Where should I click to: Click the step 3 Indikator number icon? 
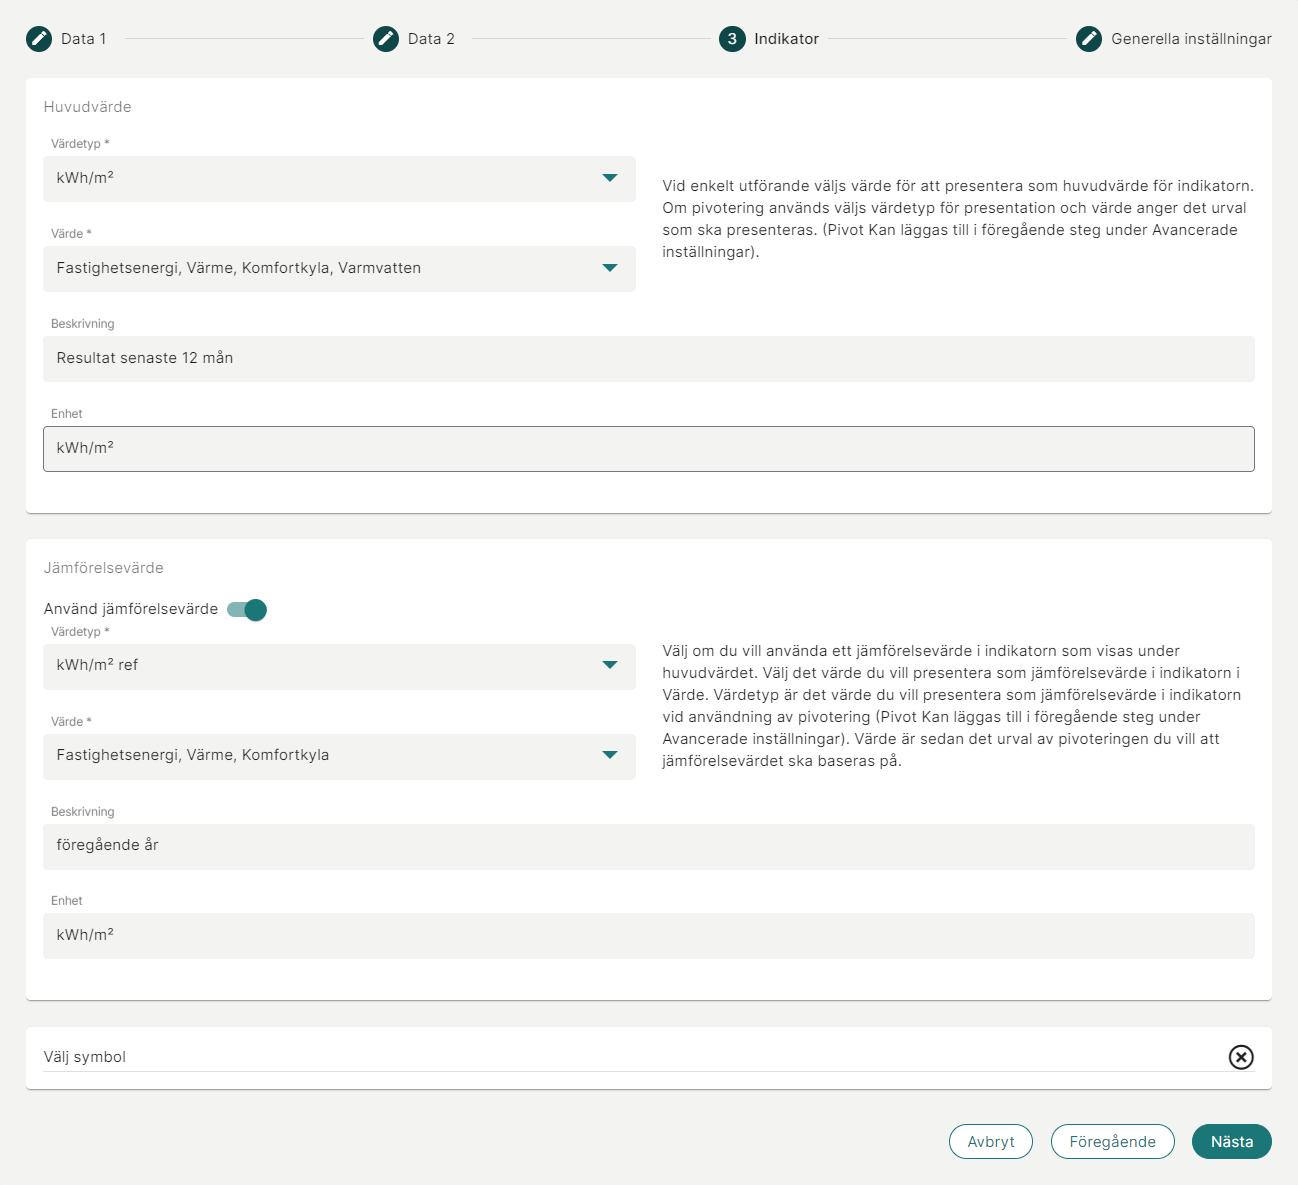pyautogui.click(x=732, y=39)
